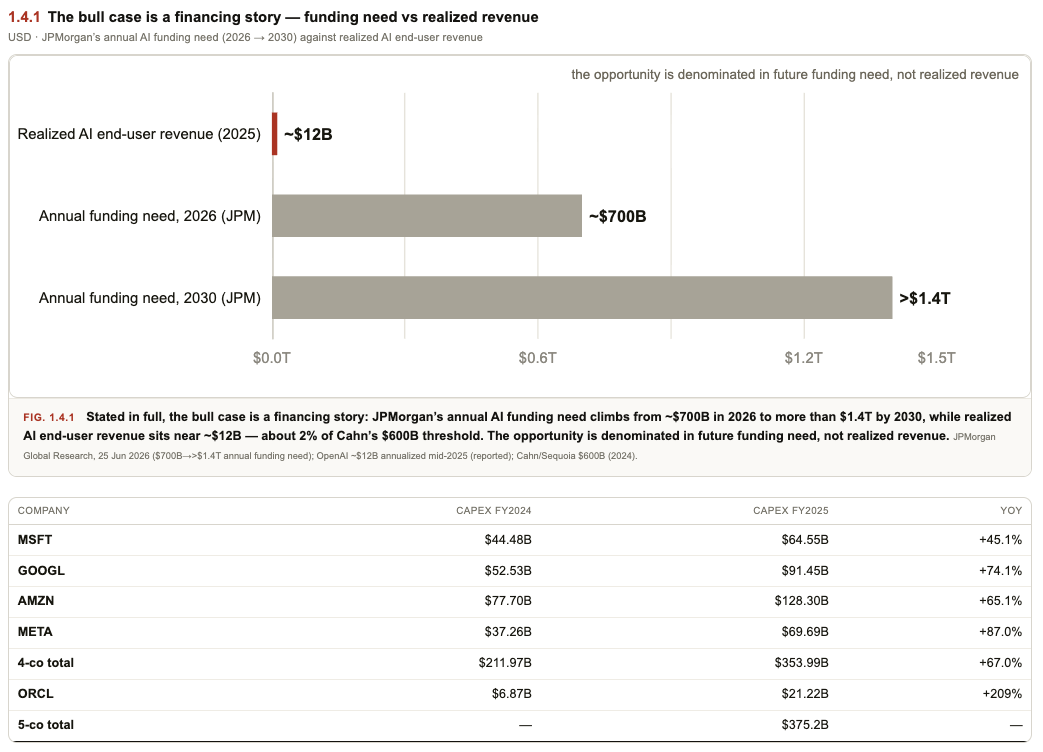Click the gray 2026 funding need bar
Image resolution: width=1043 pixels, height=752 pixels.
tap(427, 215)
